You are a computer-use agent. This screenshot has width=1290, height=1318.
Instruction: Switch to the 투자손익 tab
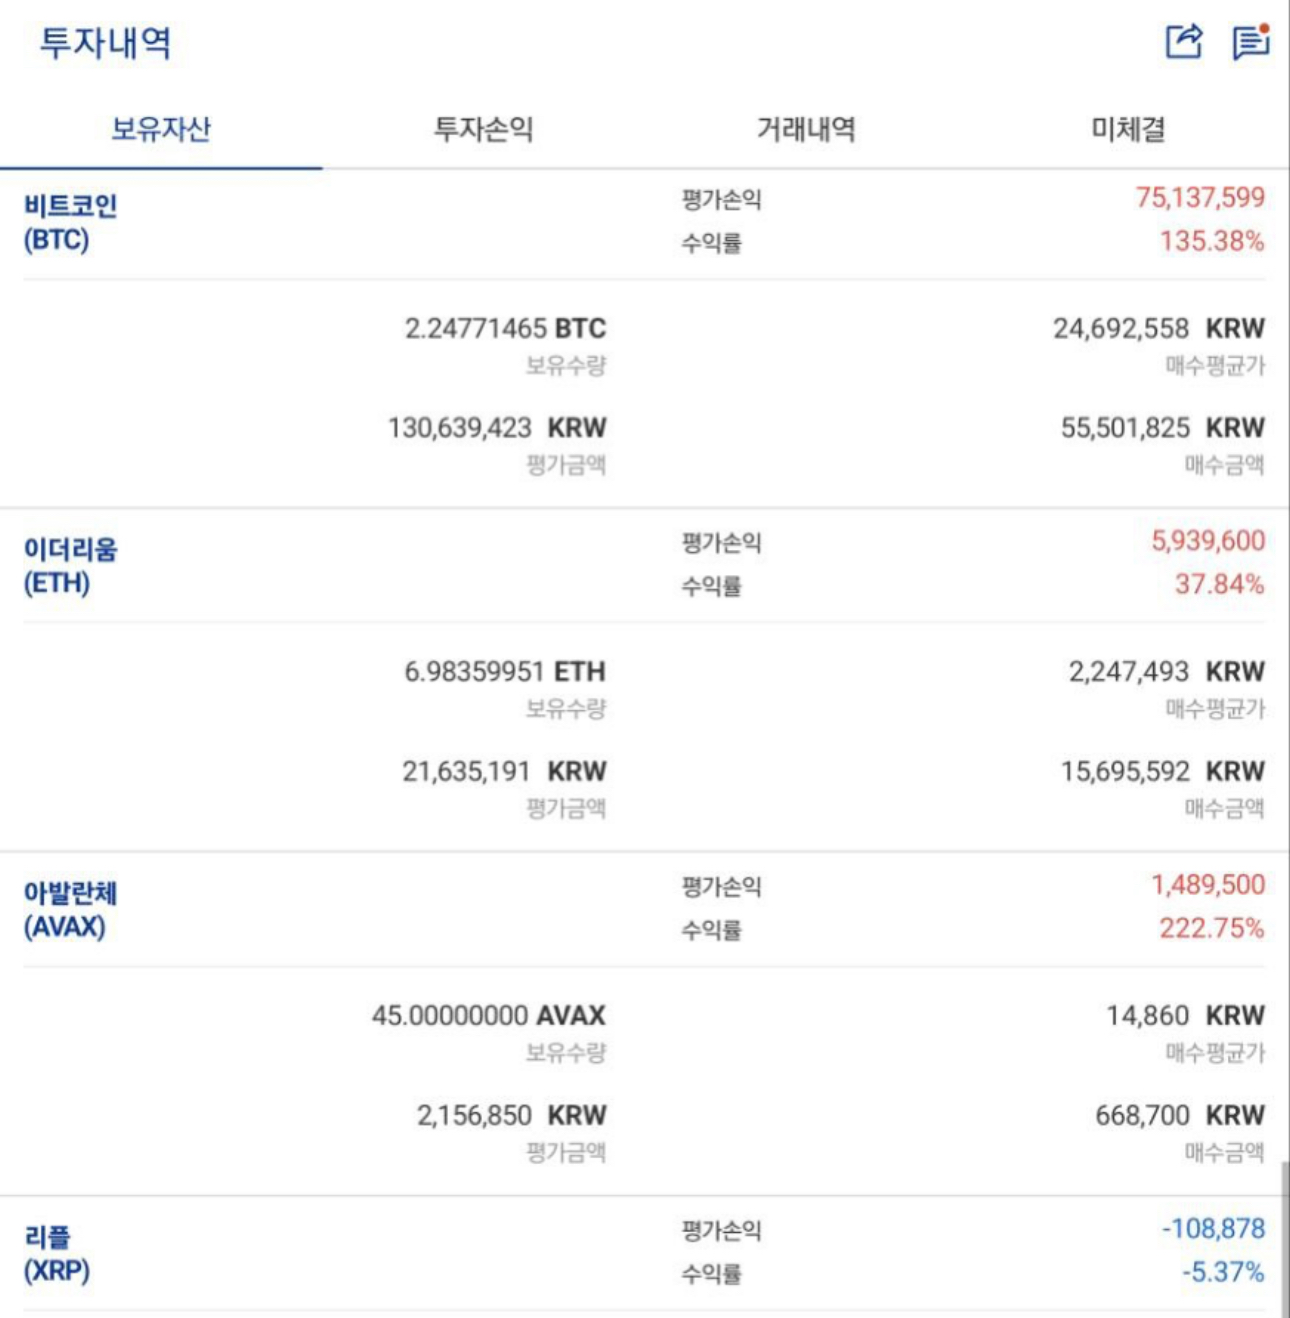[x=483, y=129]
